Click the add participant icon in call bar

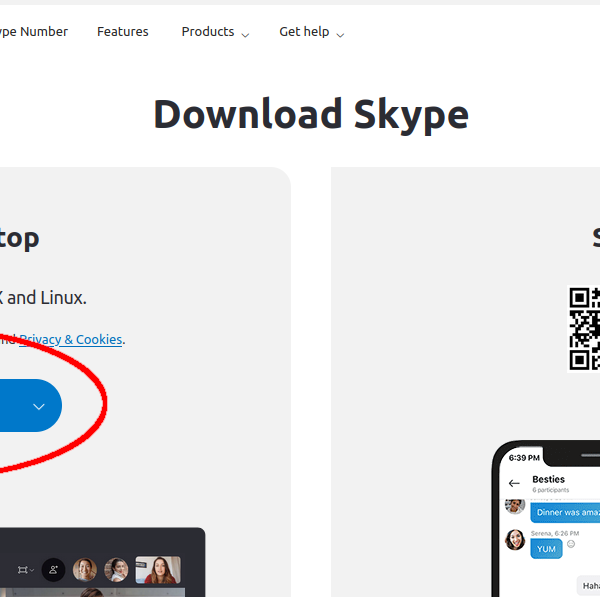pos(53,570)
